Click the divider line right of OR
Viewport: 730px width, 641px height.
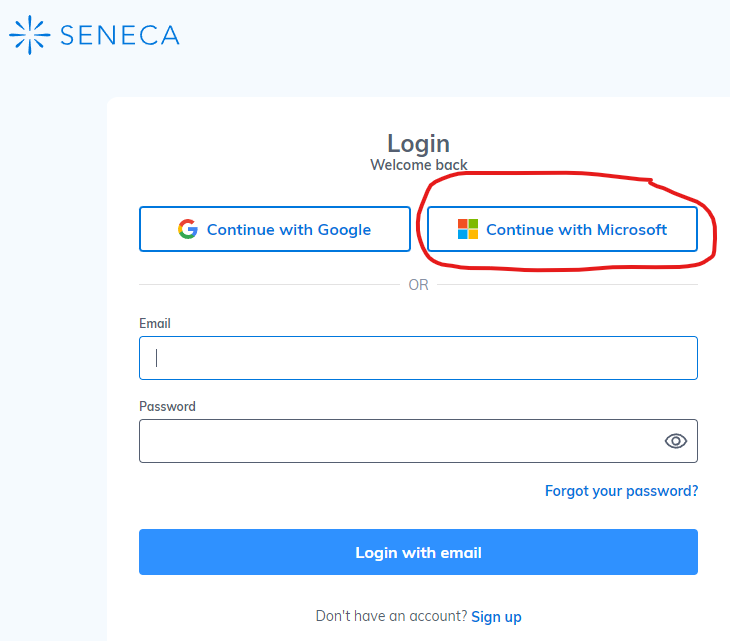point(567,285)
